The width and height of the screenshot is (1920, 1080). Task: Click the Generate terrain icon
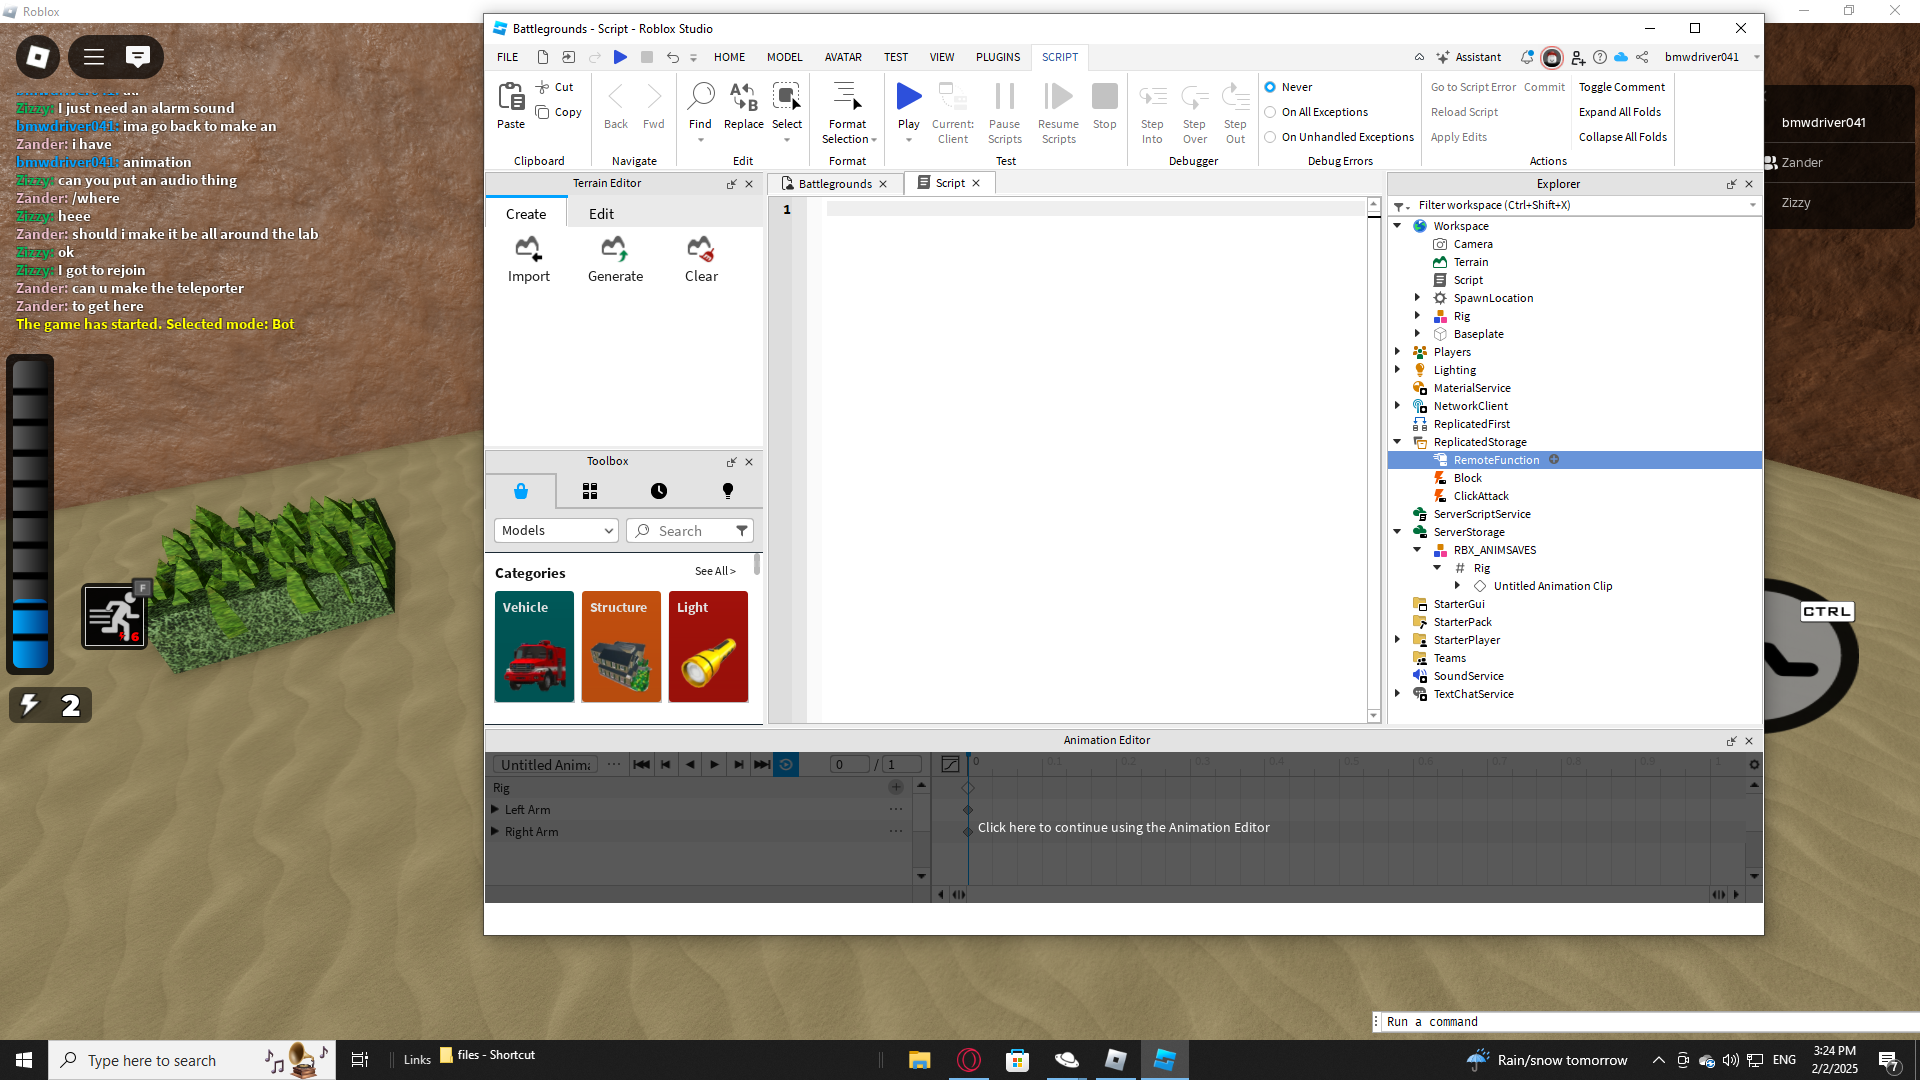[615, 249]
